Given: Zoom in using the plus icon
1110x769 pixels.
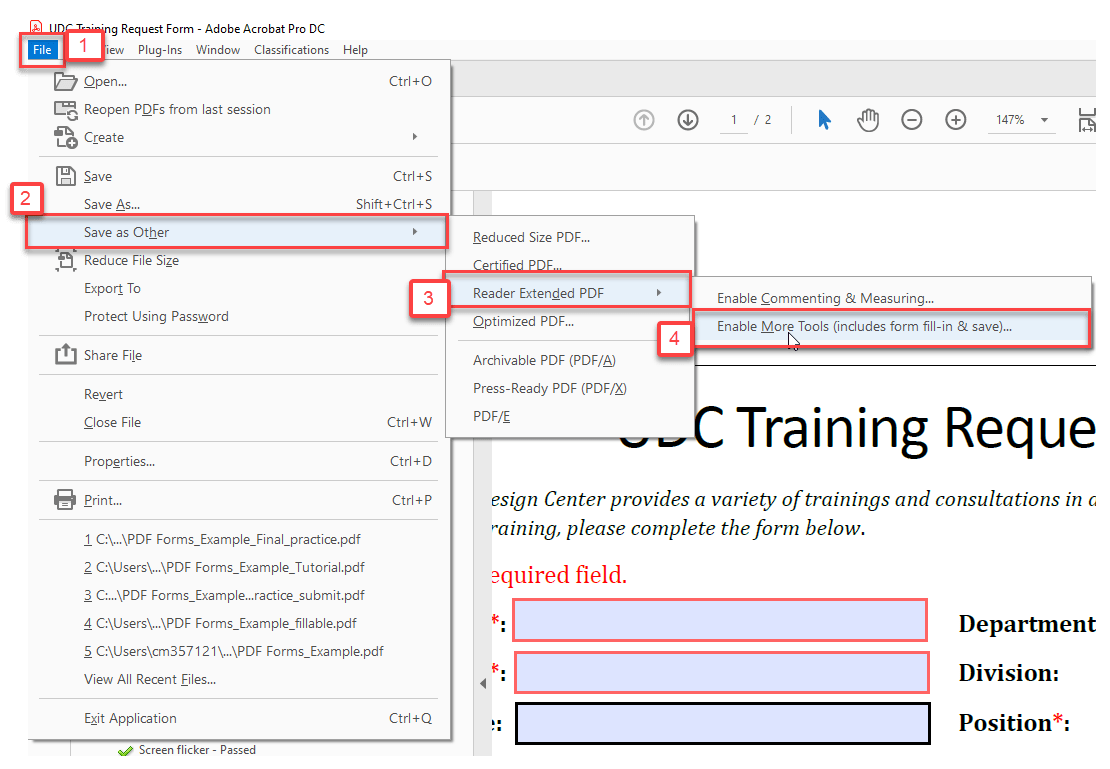Looking at the screenshot, I should coord(955,119).
